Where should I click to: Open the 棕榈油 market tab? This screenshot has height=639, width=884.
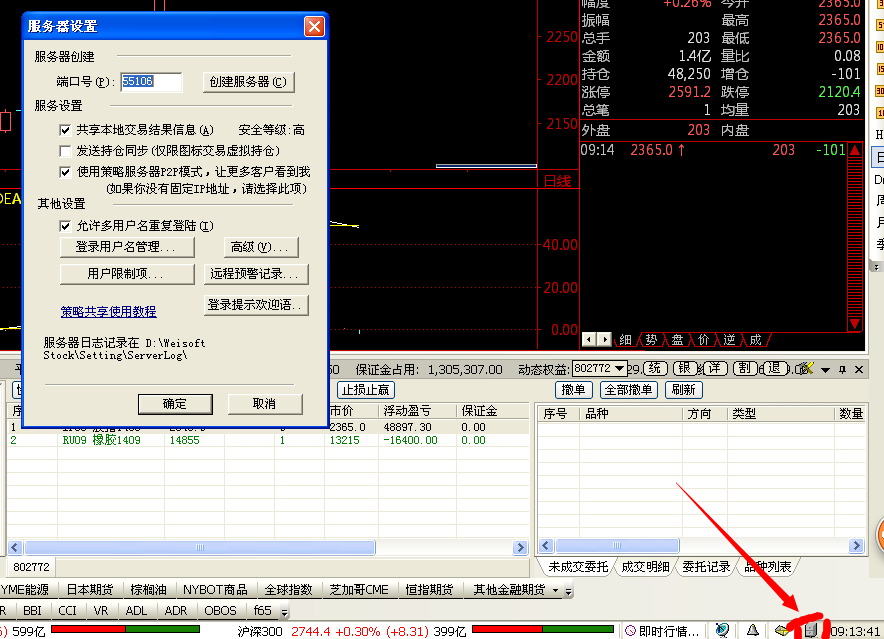148,590
